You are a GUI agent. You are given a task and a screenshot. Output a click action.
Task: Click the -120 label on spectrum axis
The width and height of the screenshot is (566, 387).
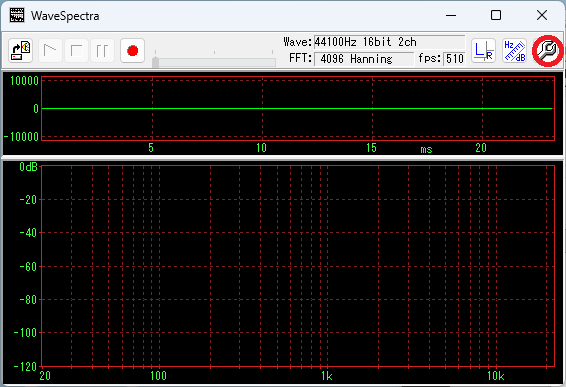[25, 367]
